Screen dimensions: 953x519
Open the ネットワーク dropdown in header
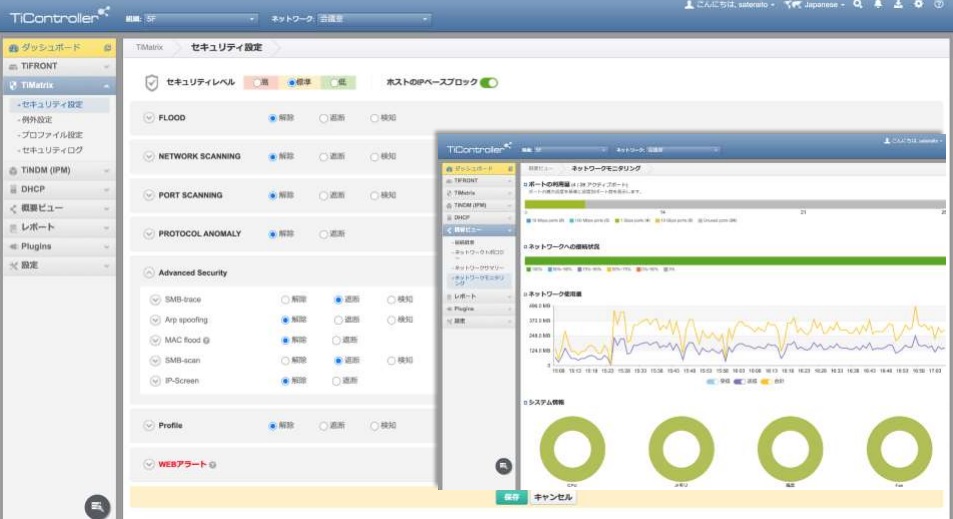pyautogui.click(x=374, y=19)
